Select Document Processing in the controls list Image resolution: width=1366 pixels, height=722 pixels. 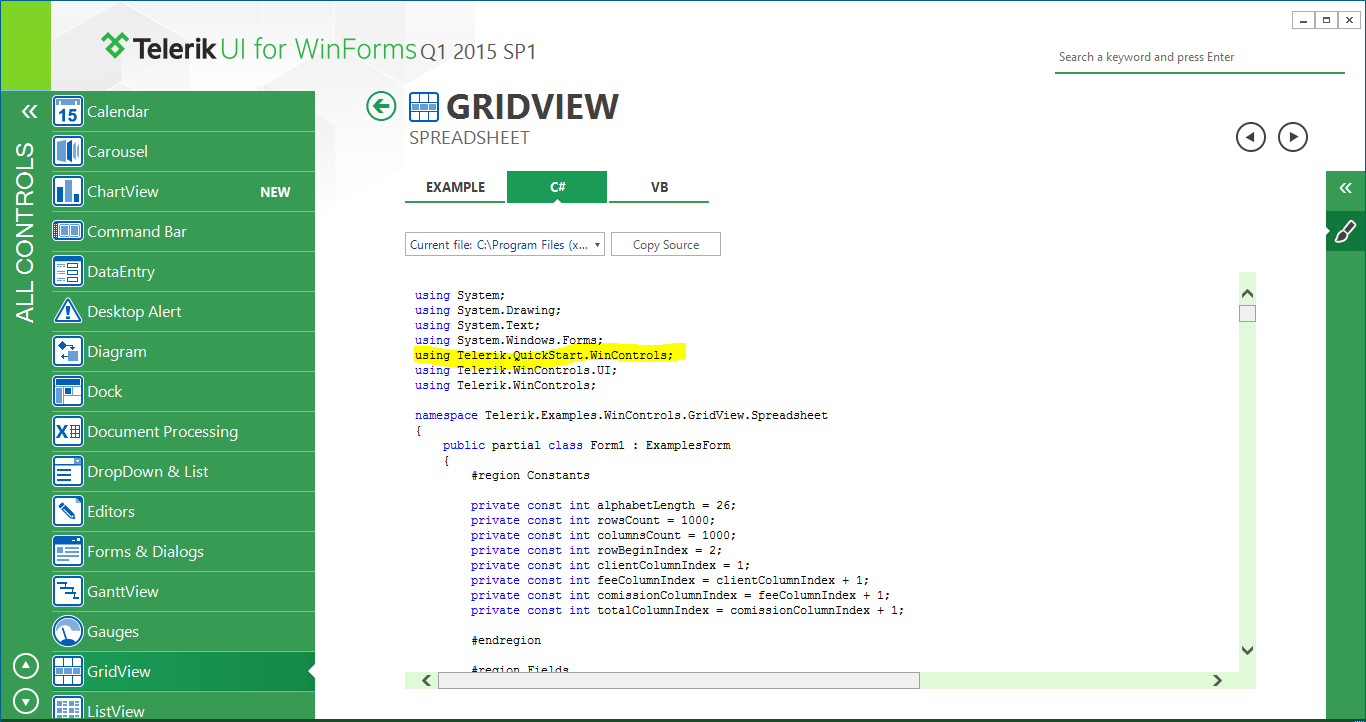(162, 432)
